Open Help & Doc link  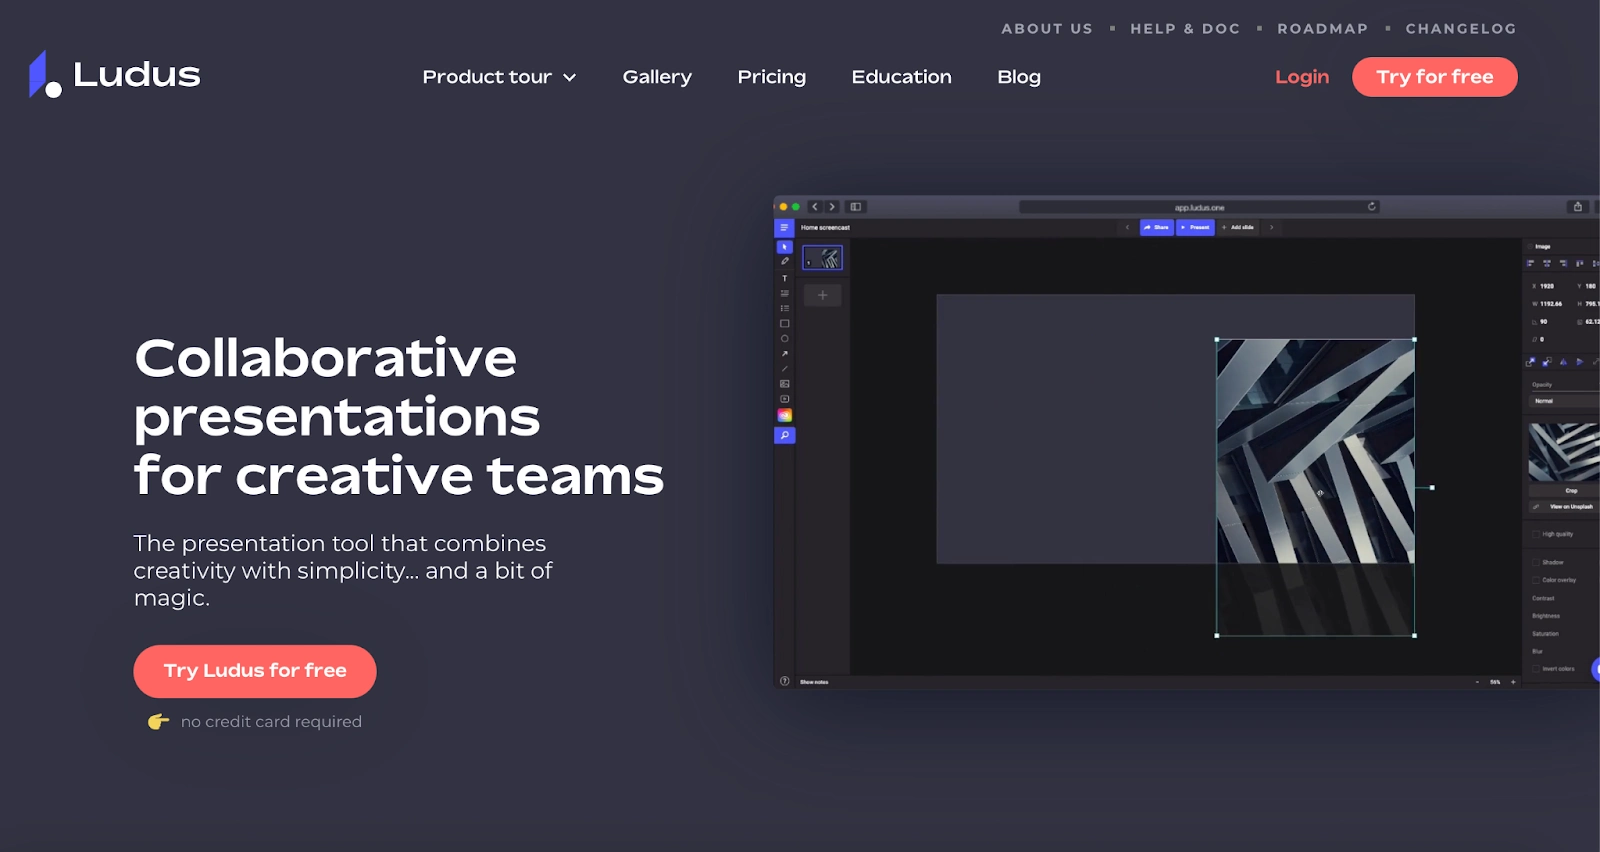[x=1185, y=29]
